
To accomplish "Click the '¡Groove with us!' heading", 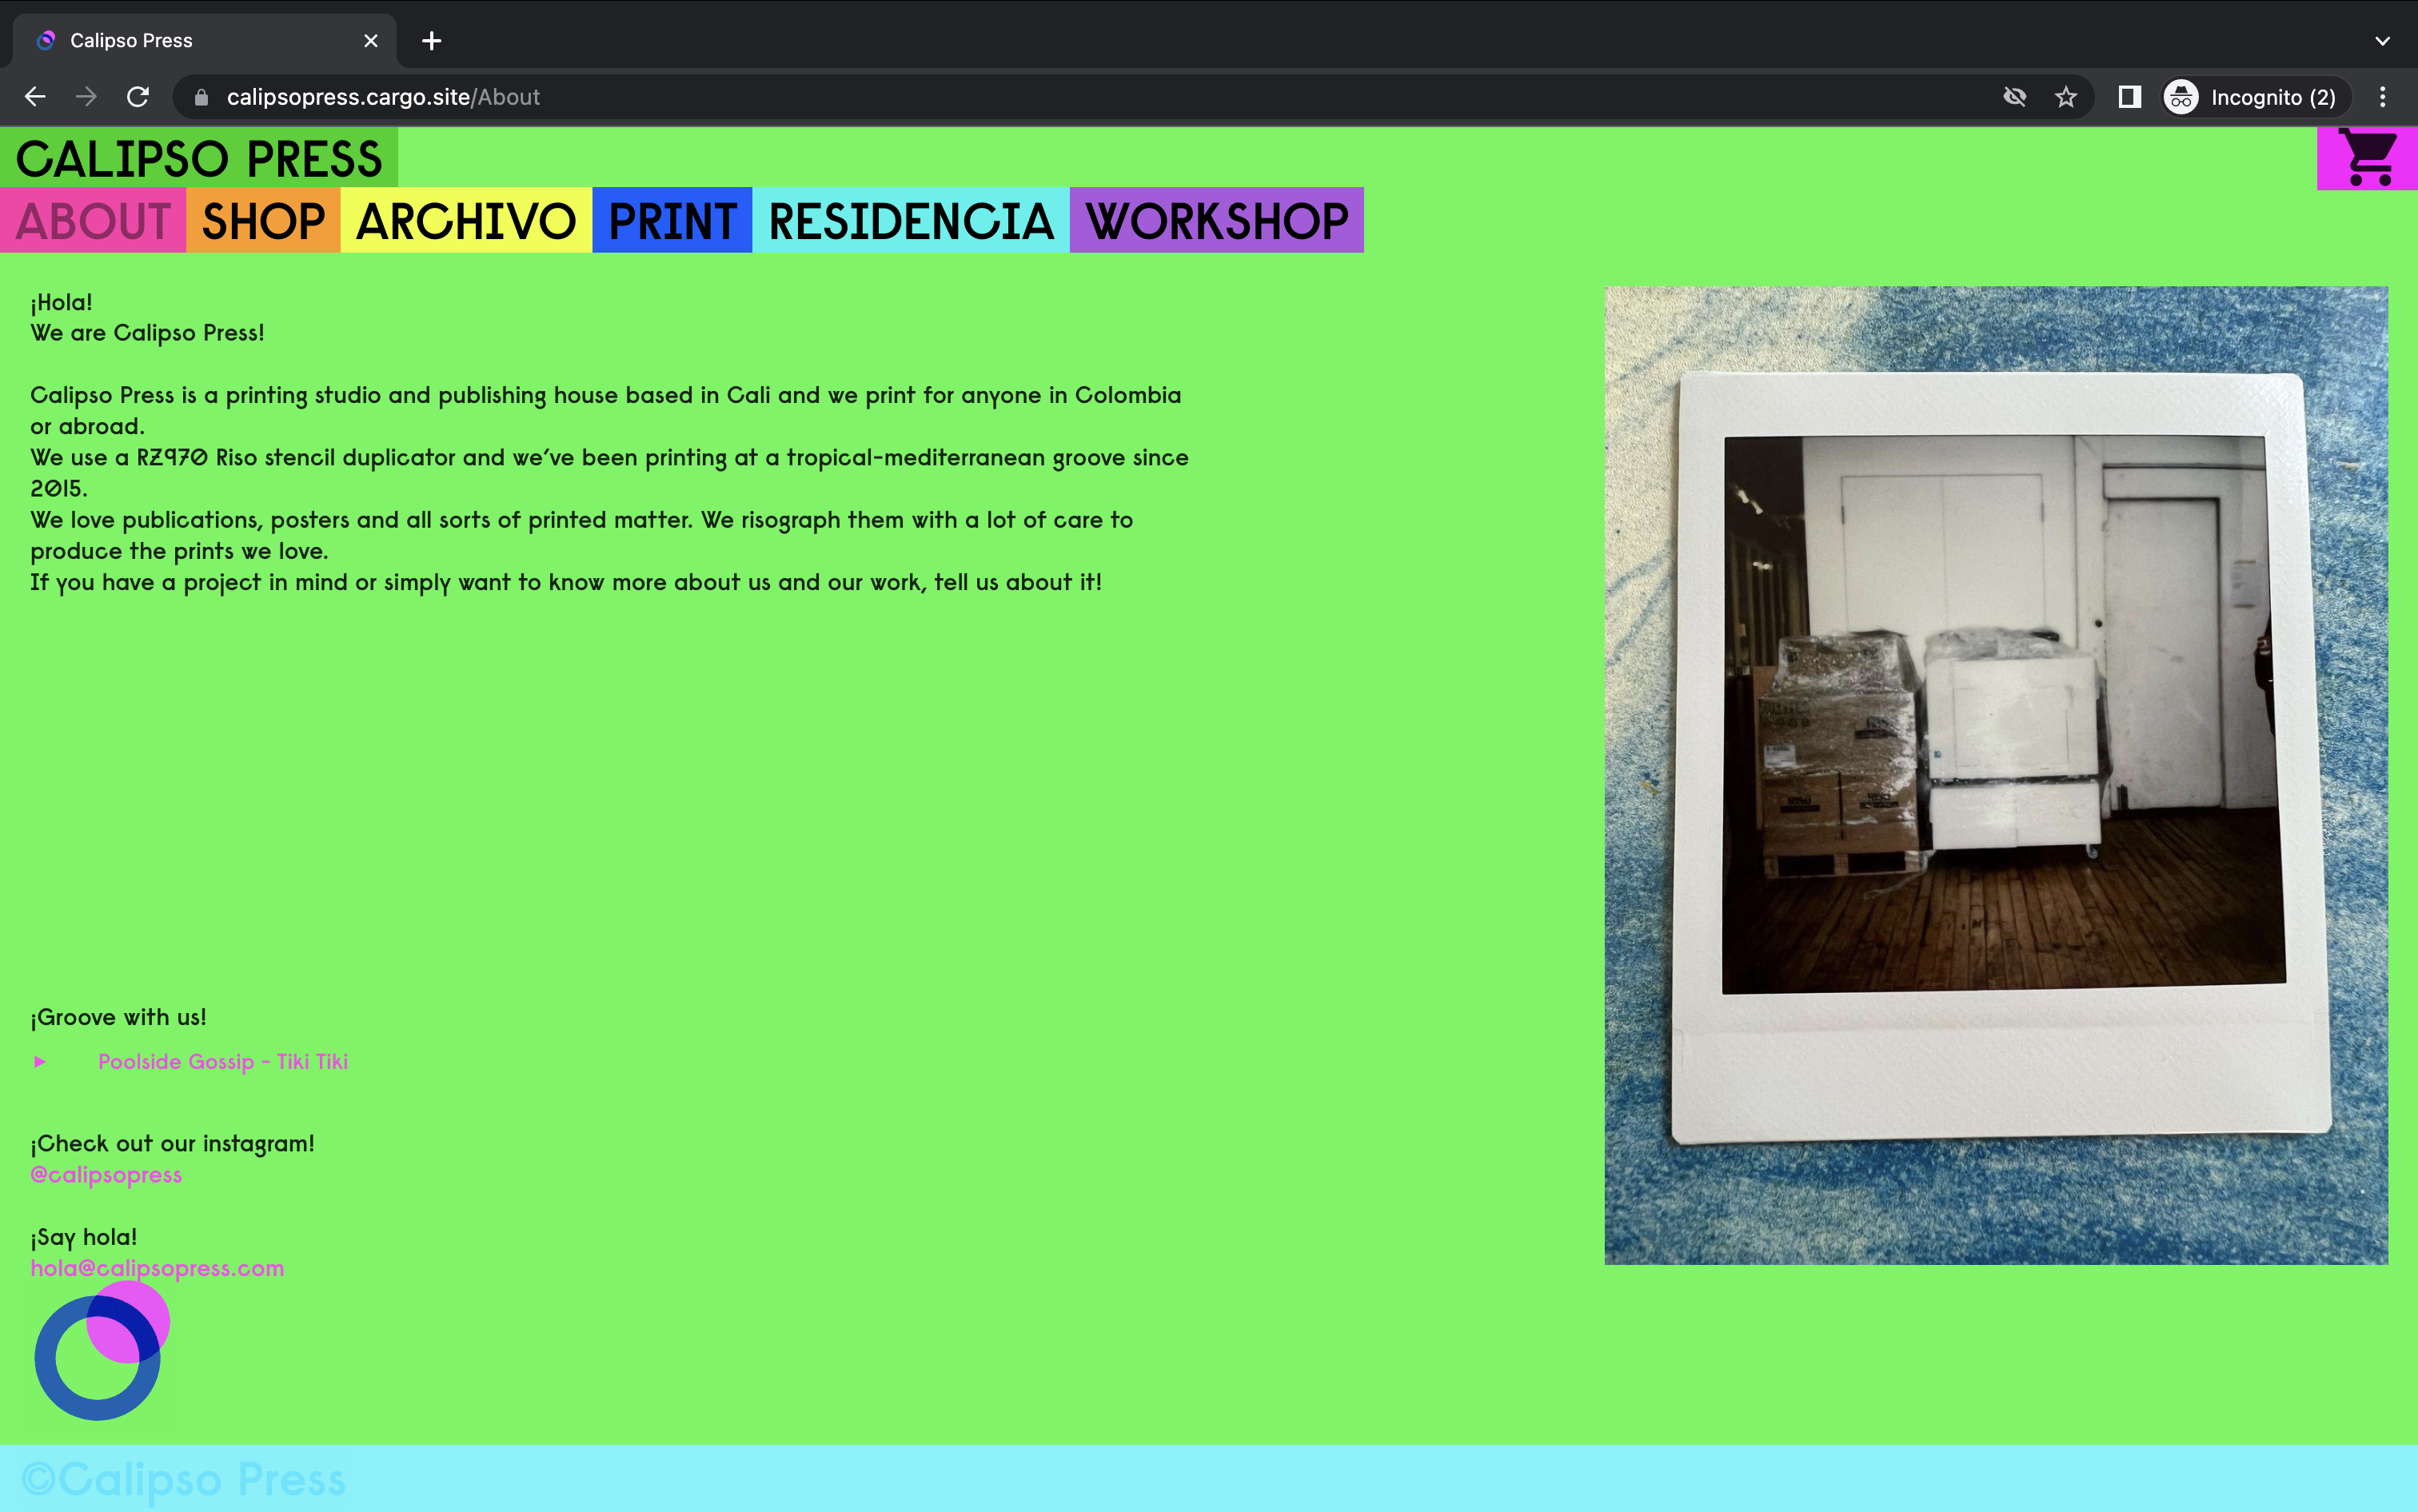I will click(x=118, y=1018).
